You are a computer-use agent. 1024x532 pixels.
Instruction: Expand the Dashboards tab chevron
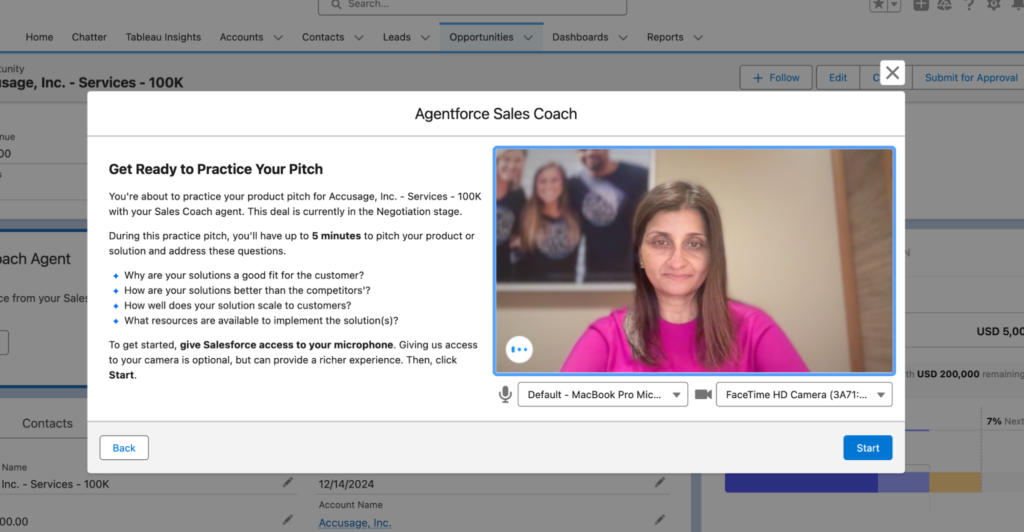coord(623,38)
